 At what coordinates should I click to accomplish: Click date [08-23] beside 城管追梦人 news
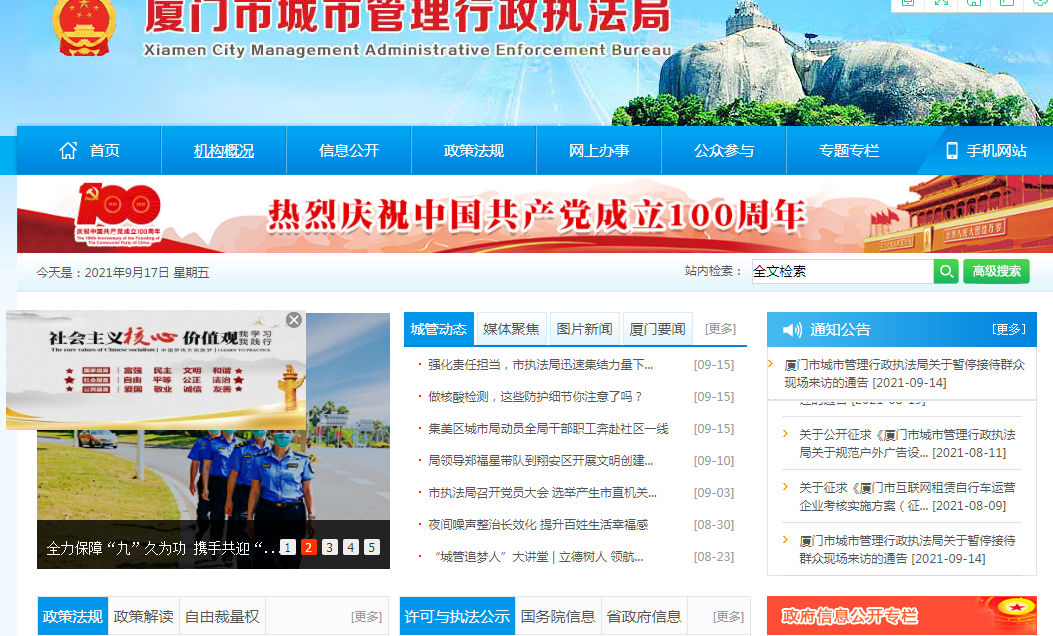(x=714, y=557)
